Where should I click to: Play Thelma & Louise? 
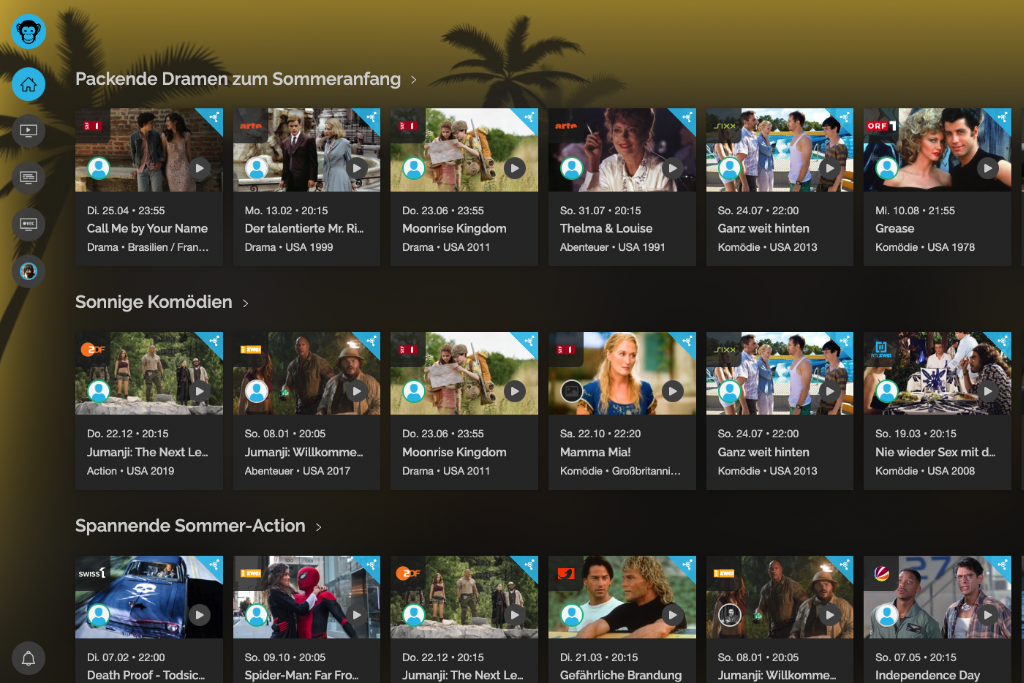[x=672, y=168]
